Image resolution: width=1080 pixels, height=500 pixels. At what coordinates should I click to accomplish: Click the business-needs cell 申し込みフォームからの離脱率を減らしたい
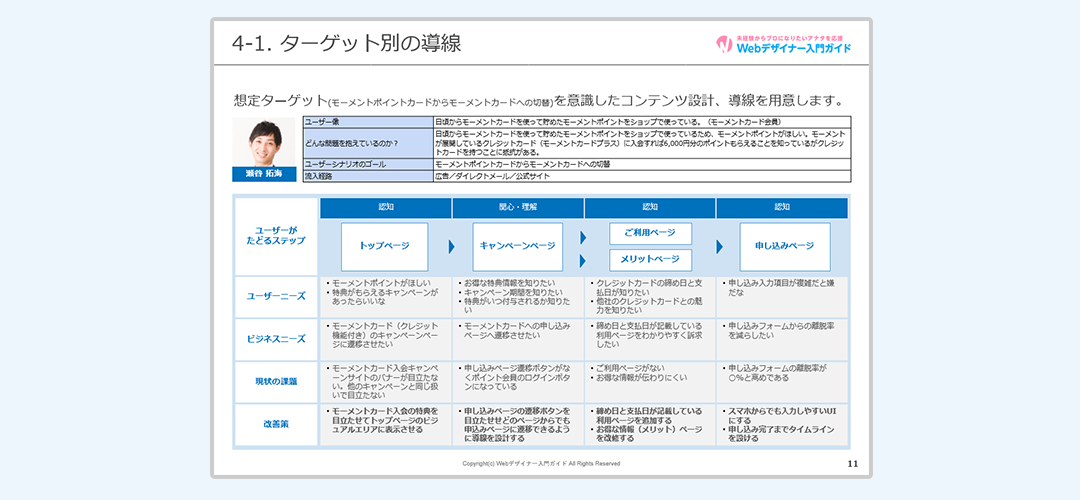[782, 340]
